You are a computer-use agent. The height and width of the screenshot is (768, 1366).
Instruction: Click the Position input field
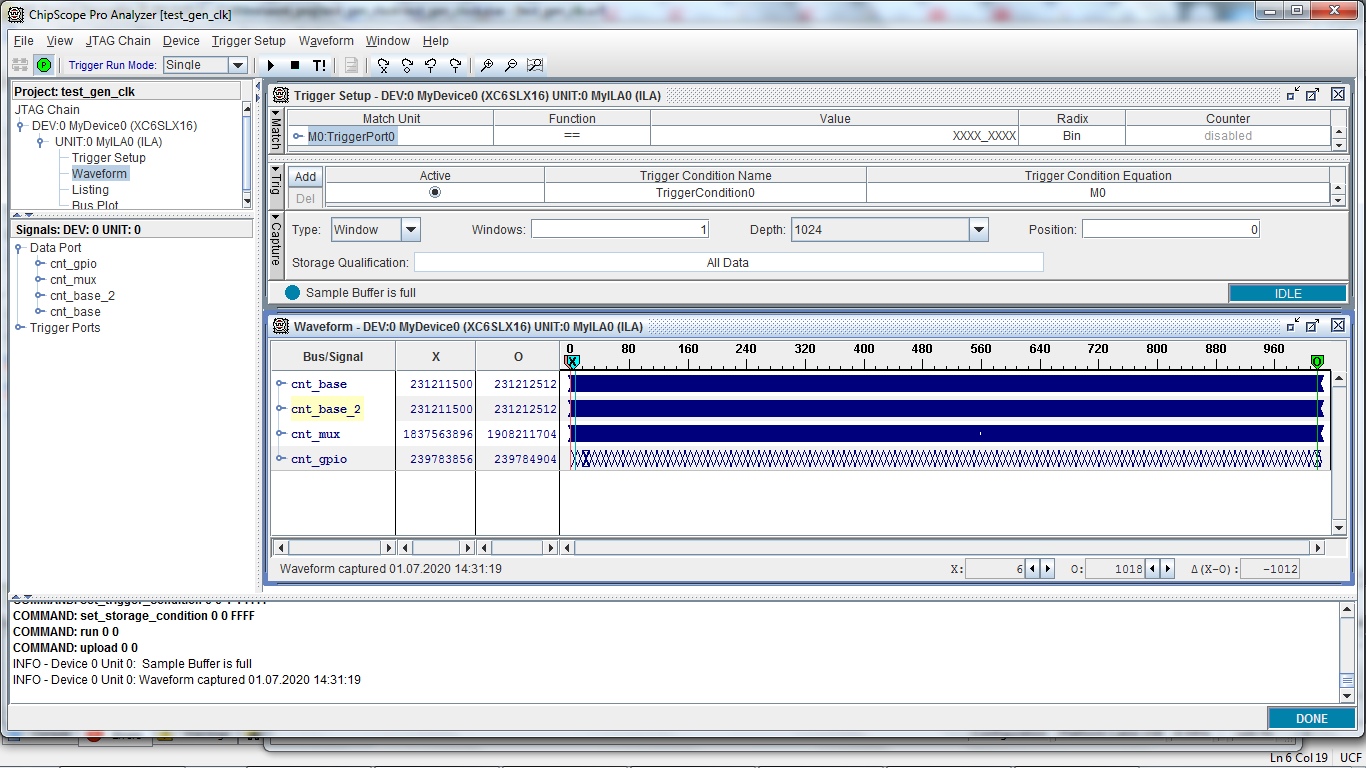[x=1171, y=230]
